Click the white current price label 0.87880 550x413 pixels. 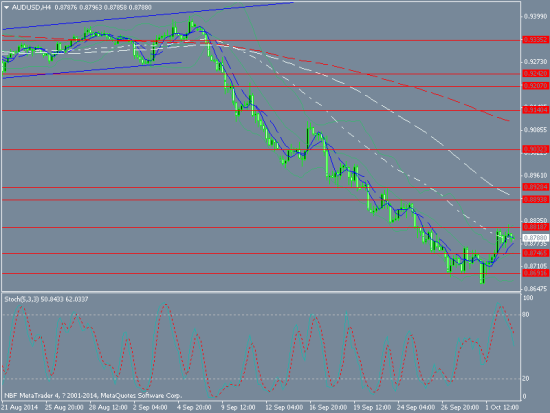[x=535, y=238]
